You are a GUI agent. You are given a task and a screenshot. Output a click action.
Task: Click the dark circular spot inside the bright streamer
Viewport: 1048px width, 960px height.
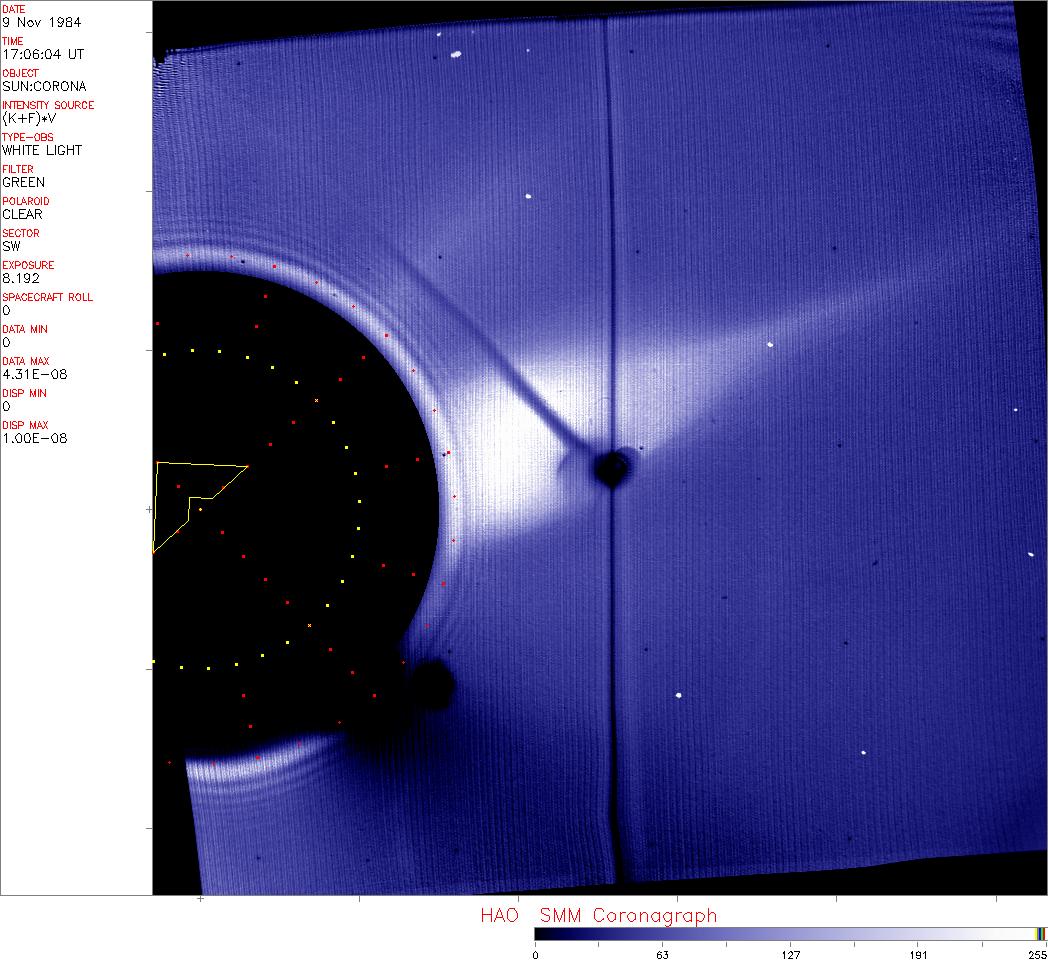[611, 467]
